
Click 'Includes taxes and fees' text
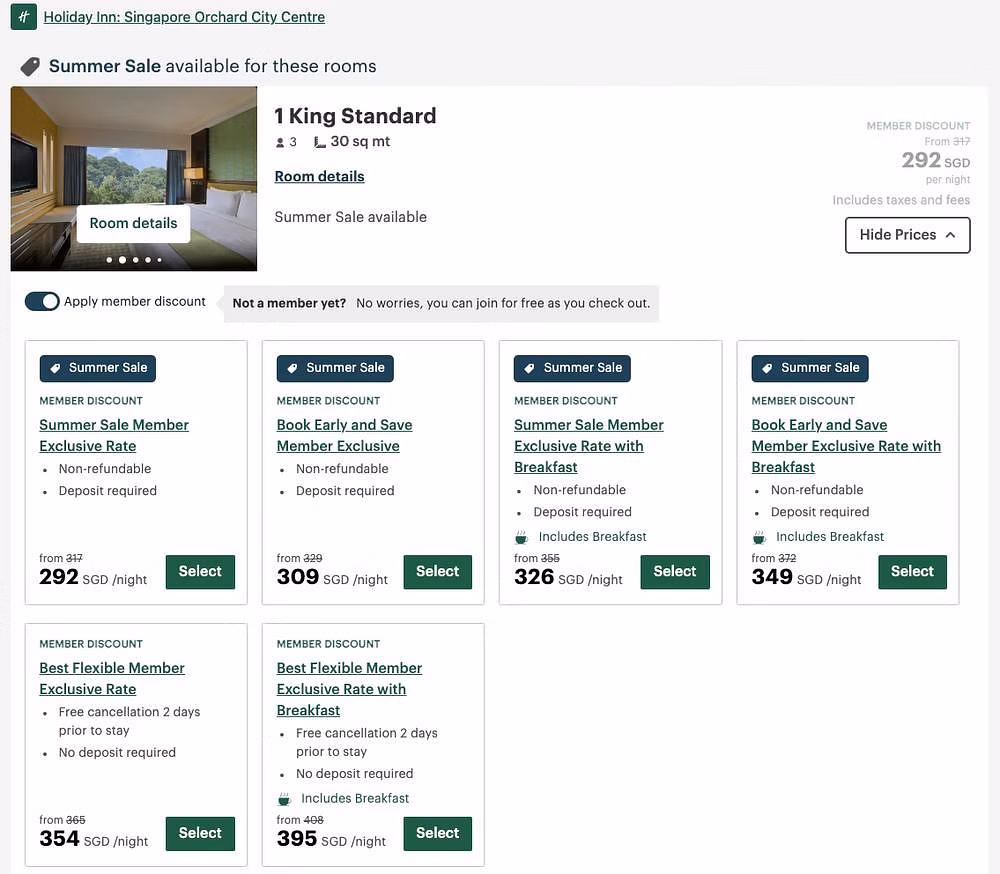point(901,200)
